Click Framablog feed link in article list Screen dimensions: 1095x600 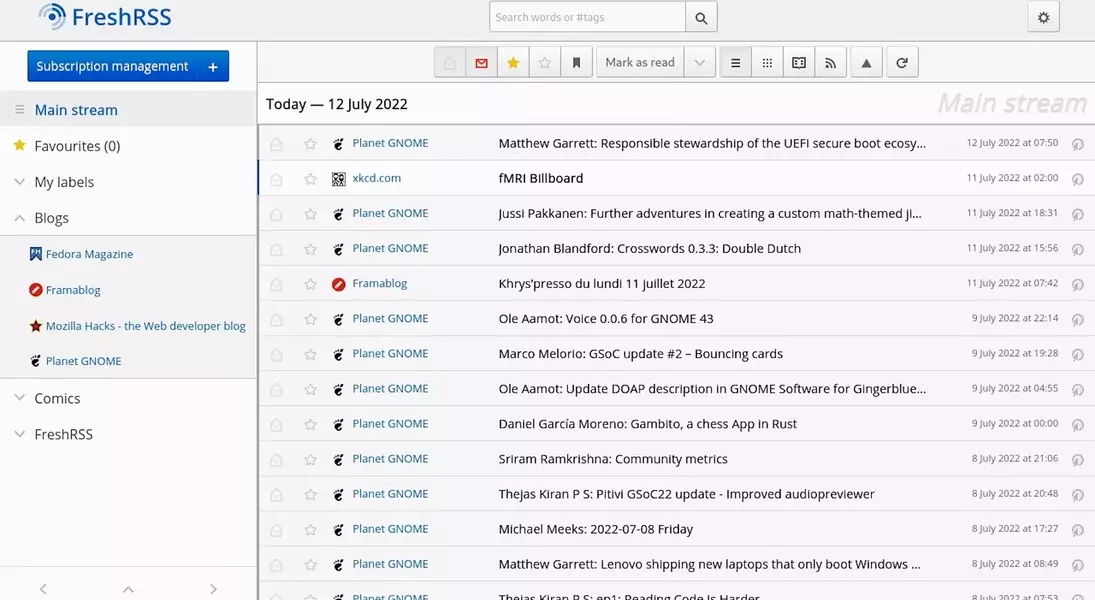pyautogui.click(x=379, y=284)
